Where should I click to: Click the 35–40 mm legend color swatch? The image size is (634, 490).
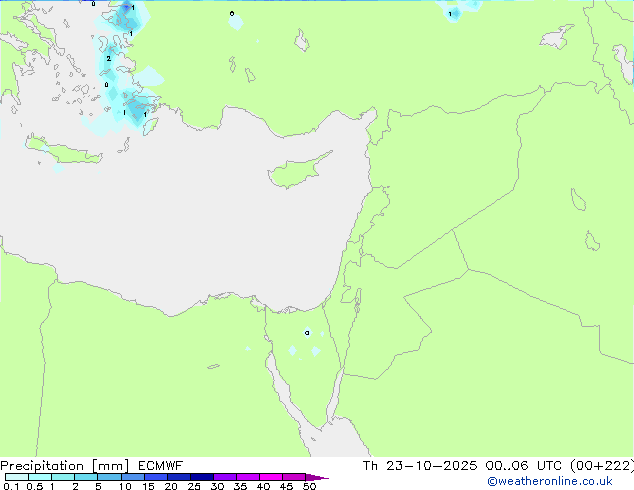coord(247,477)
